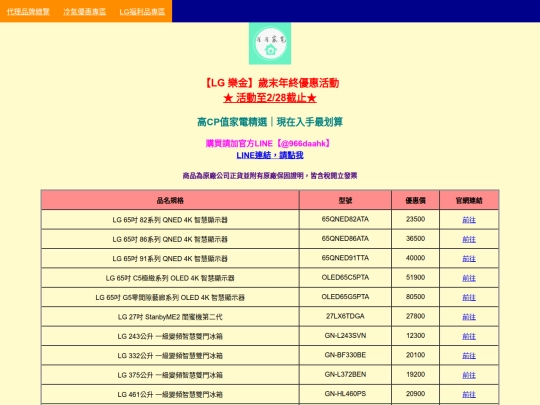Viewport: 540px width, 405px height.
Task: Click price 27800
Action: point(415,316)
